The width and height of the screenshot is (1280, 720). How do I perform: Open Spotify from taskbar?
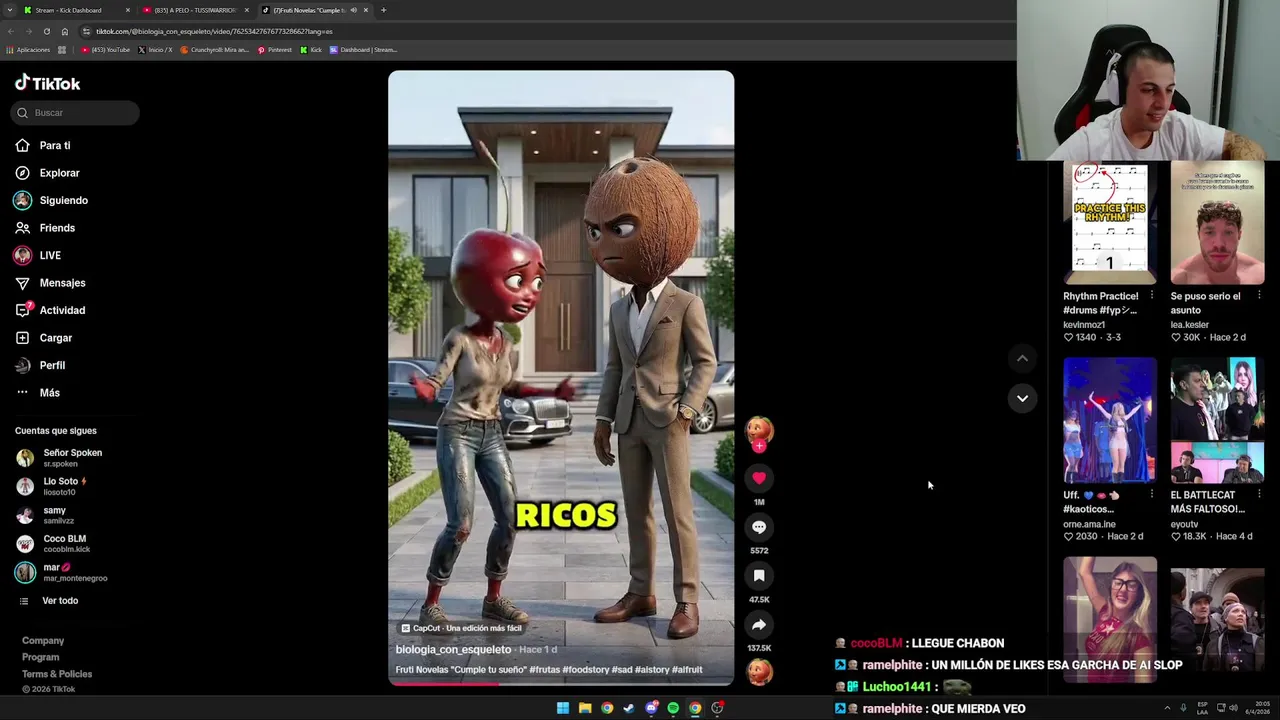[x=673, y=708]
